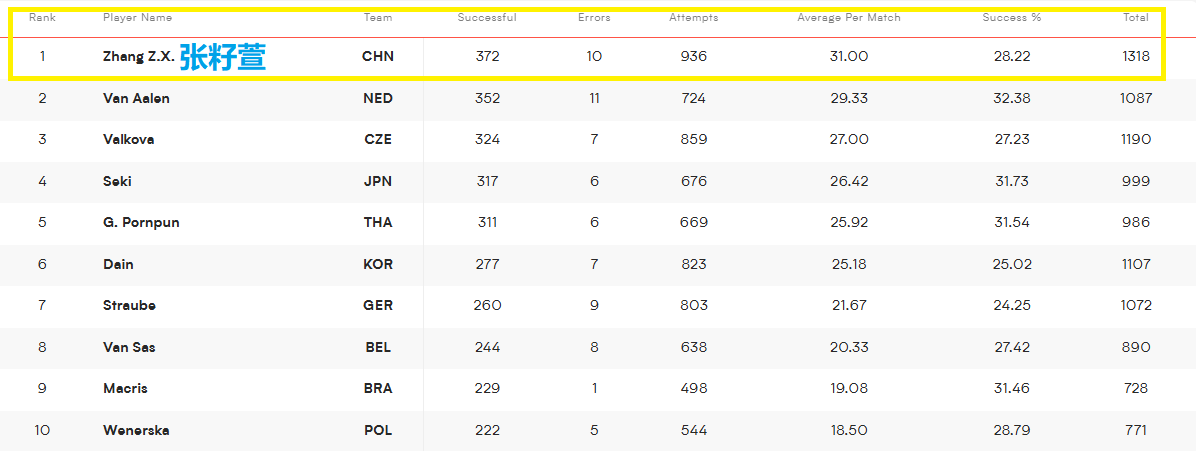Click the Team column header
Image resolution: width=1196 pixels, height=451 pixels.
(x=378, y=18)
